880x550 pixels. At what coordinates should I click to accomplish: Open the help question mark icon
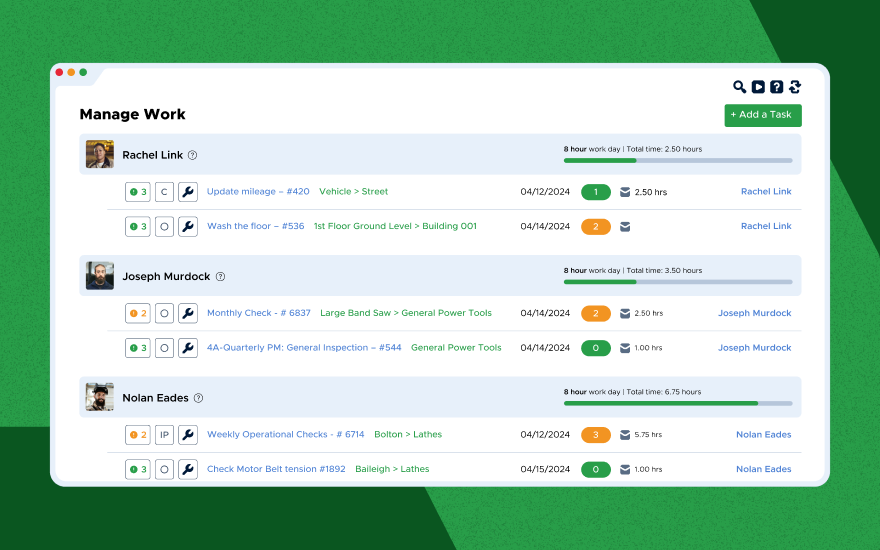776,87
